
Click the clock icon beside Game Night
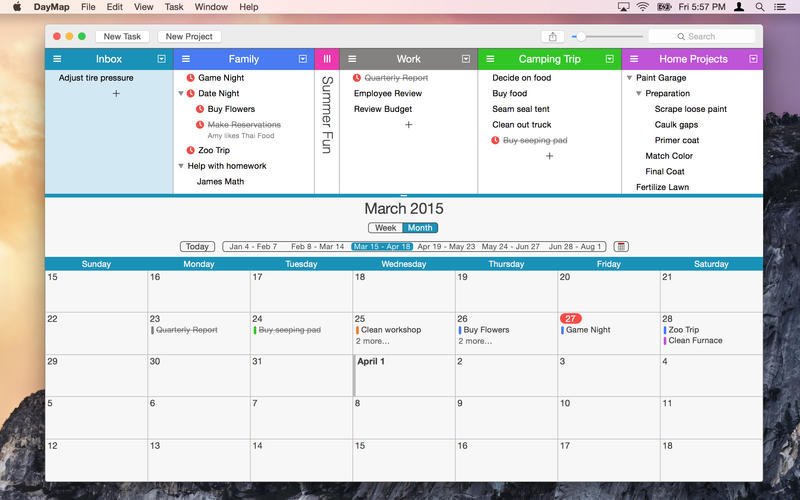190,78
